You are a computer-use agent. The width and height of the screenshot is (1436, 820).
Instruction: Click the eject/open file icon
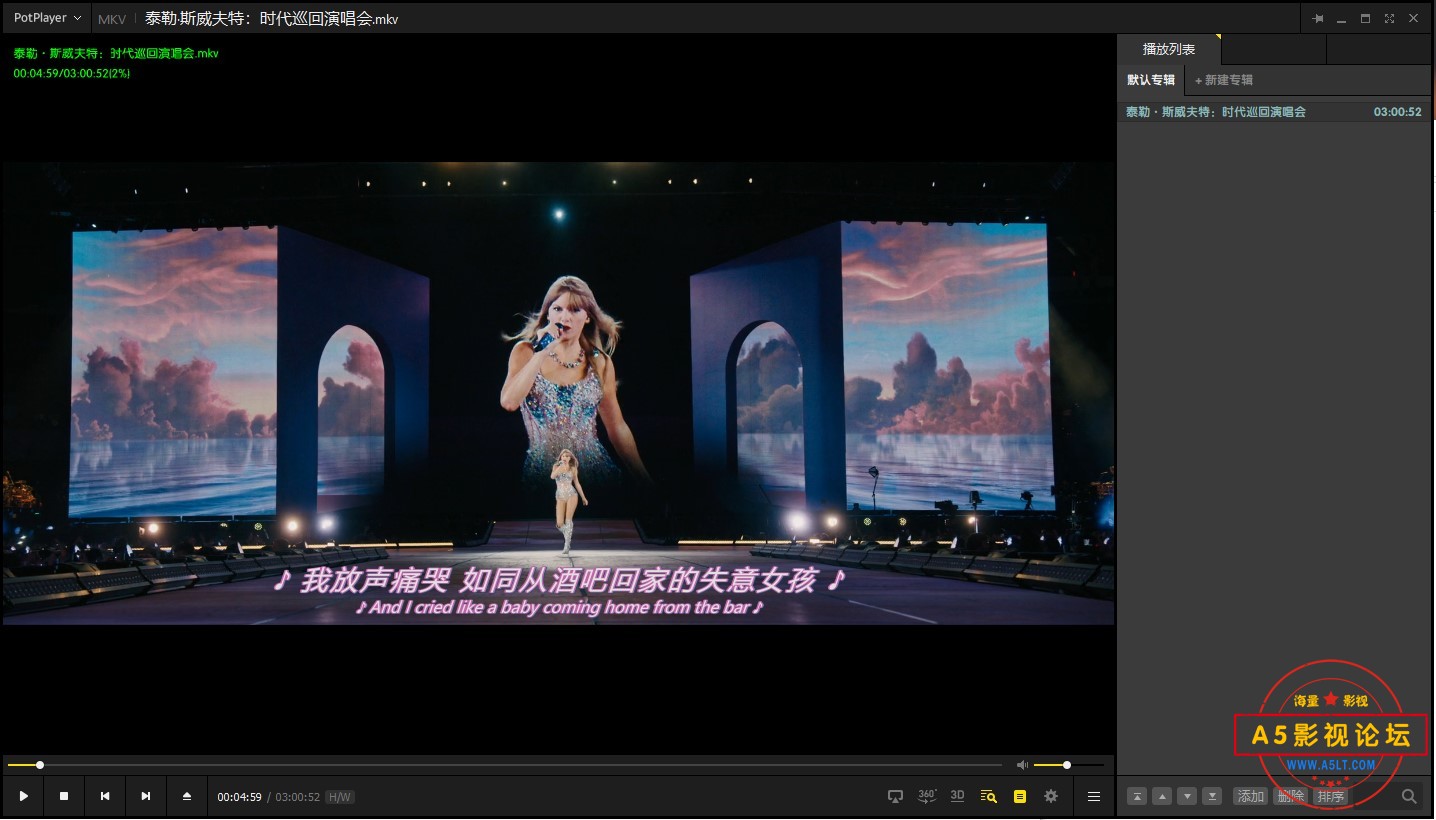click(187, 796)
